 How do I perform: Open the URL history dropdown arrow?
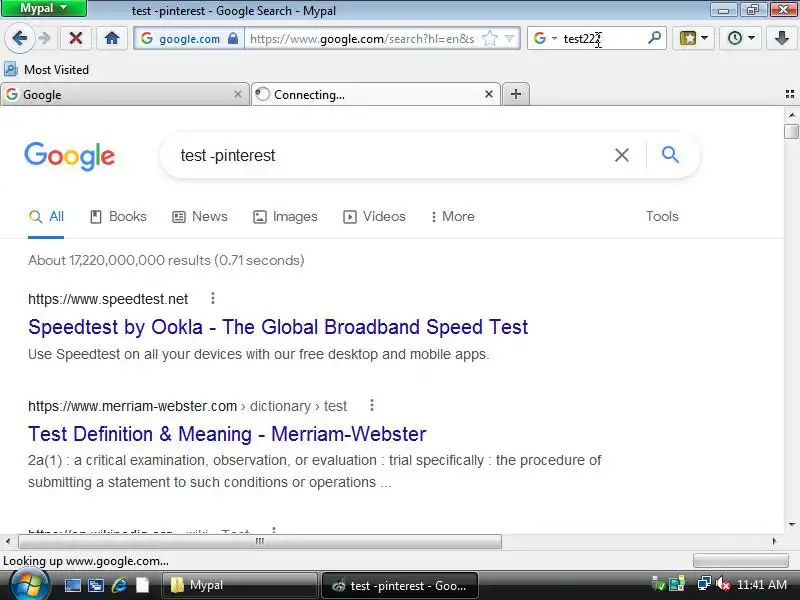click(x=509, y=38)
